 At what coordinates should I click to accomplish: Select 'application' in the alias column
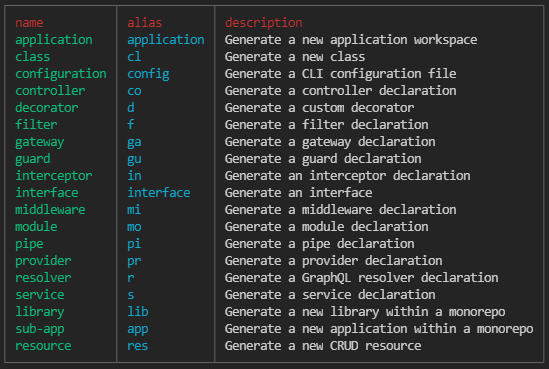(166, 40)
